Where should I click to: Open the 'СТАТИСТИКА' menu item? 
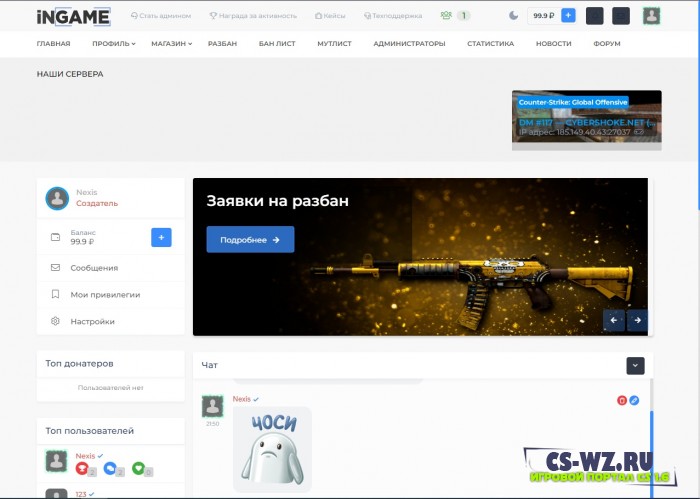click(x=491, y=44)
